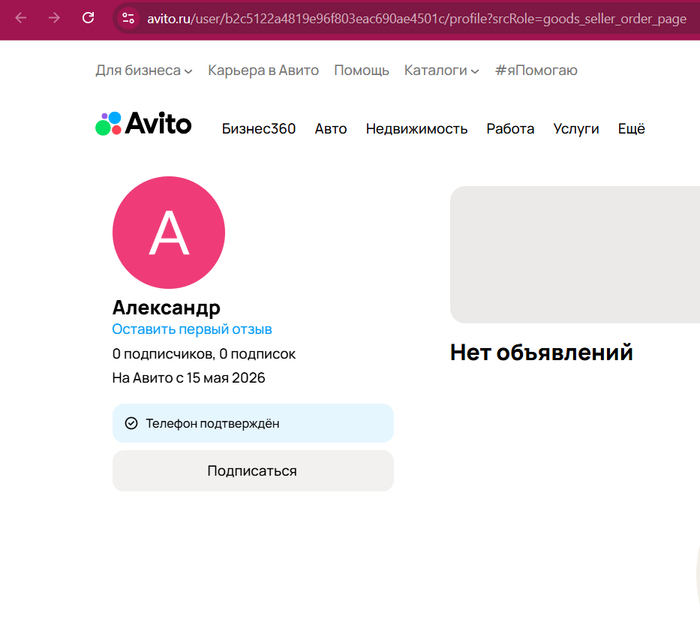Click the Телефон подтверждён badge
This screenshot has width=700, height=640.
click(x=253, y=423)
